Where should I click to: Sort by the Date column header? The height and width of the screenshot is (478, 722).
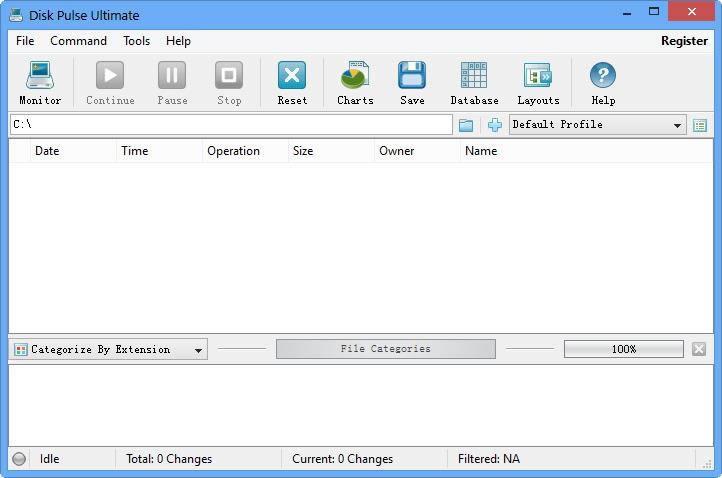[x=73, y=151]
